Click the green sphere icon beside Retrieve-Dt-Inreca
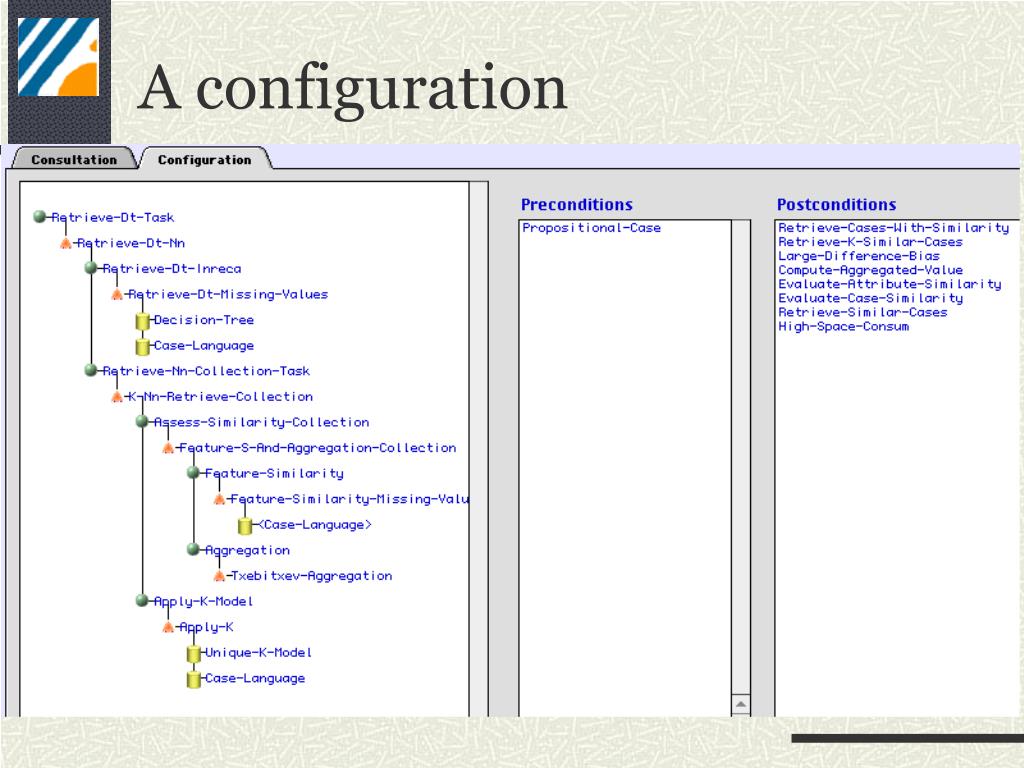The image size is (1024, 768). 91,268
